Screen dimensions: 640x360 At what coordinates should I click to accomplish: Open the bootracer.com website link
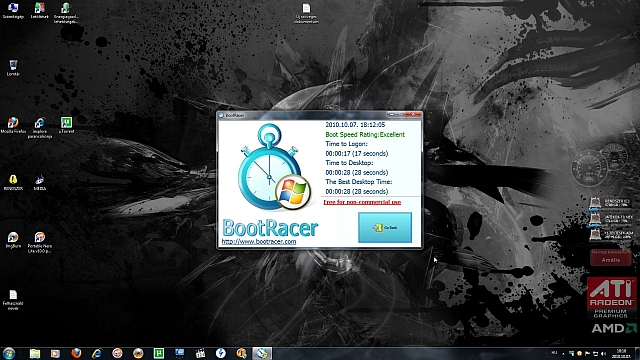259,241
